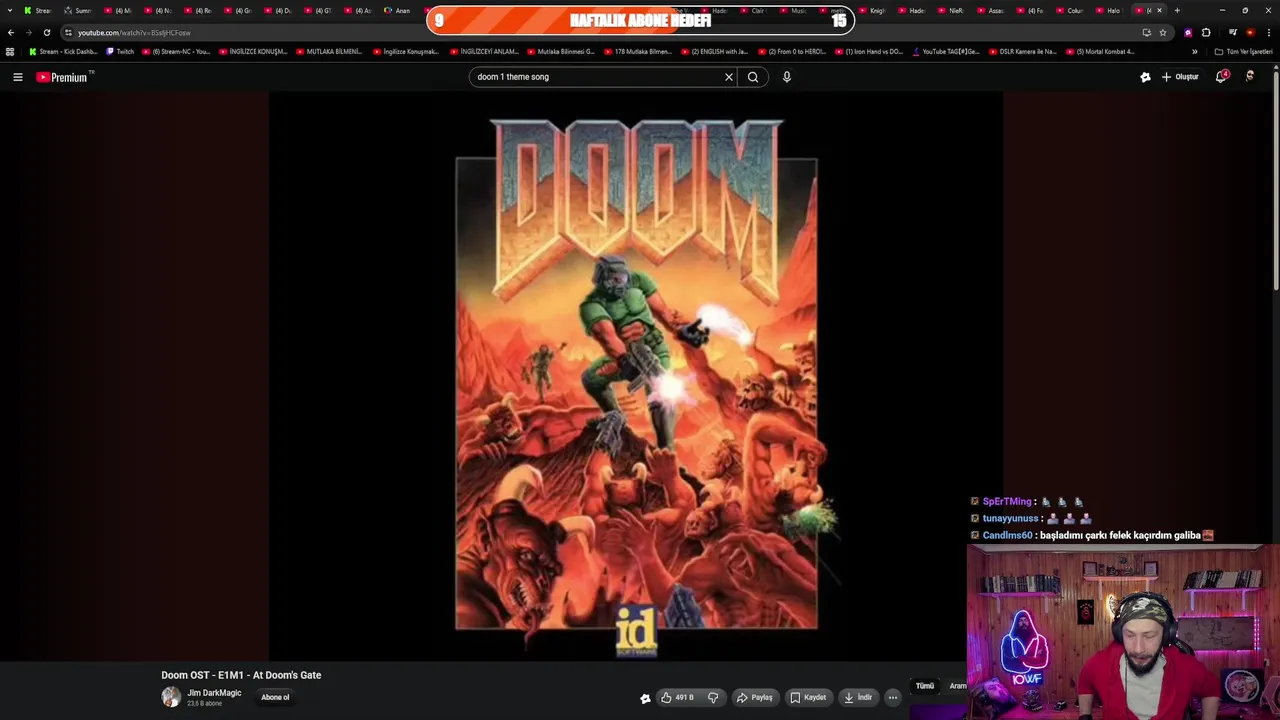Switch to the Stream Kick tab
The width and height of the screenshot is (1280, 720).
tap(37, 10)
